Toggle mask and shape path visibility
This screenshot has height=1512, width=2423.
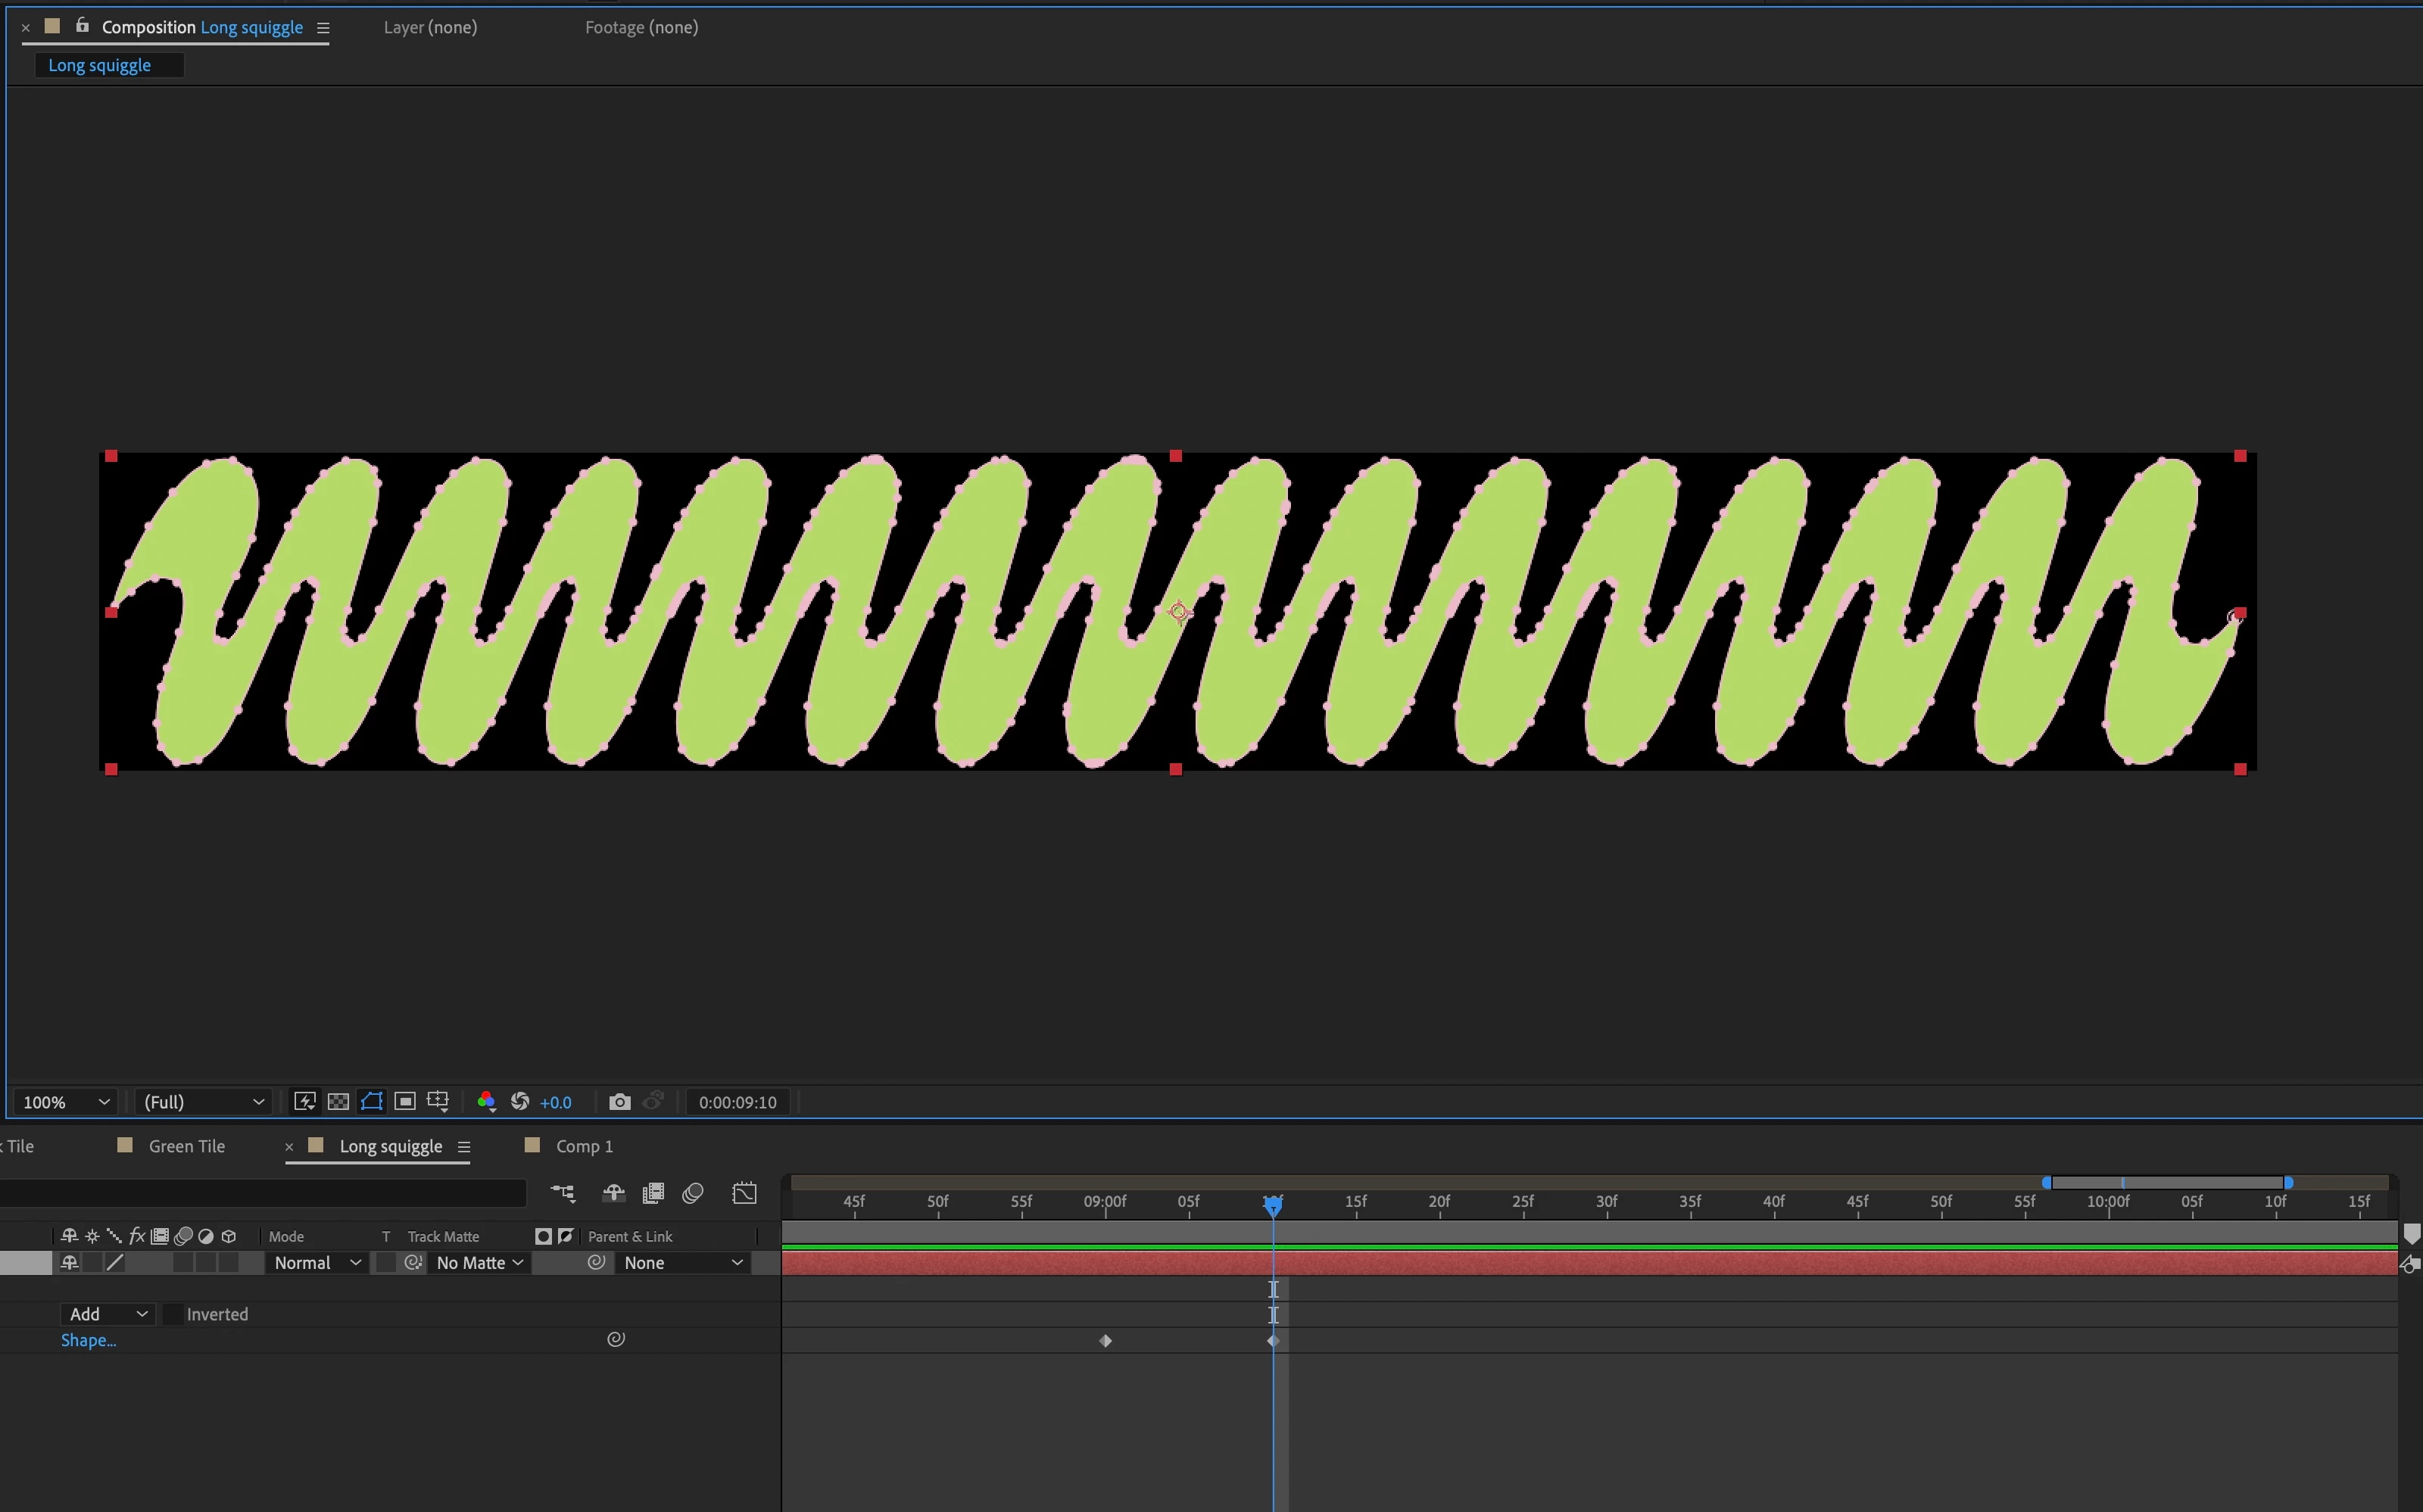[371, 1101]
